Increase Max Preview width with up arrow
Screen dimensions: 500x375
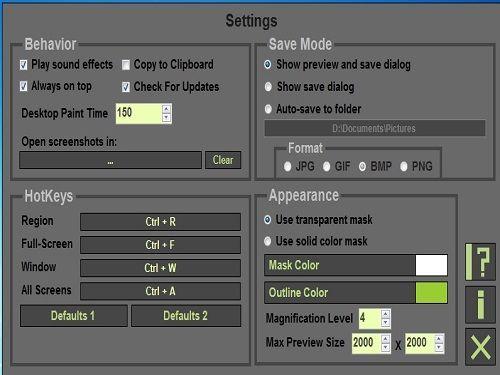tap(385, 339)
